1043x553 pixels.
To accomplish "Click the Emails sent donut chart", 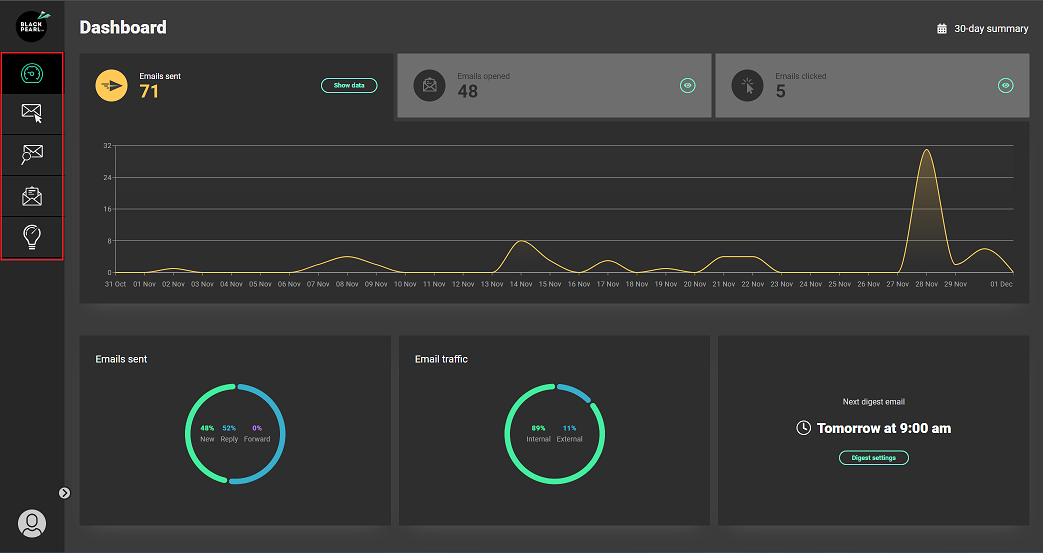I will point(235,434).
